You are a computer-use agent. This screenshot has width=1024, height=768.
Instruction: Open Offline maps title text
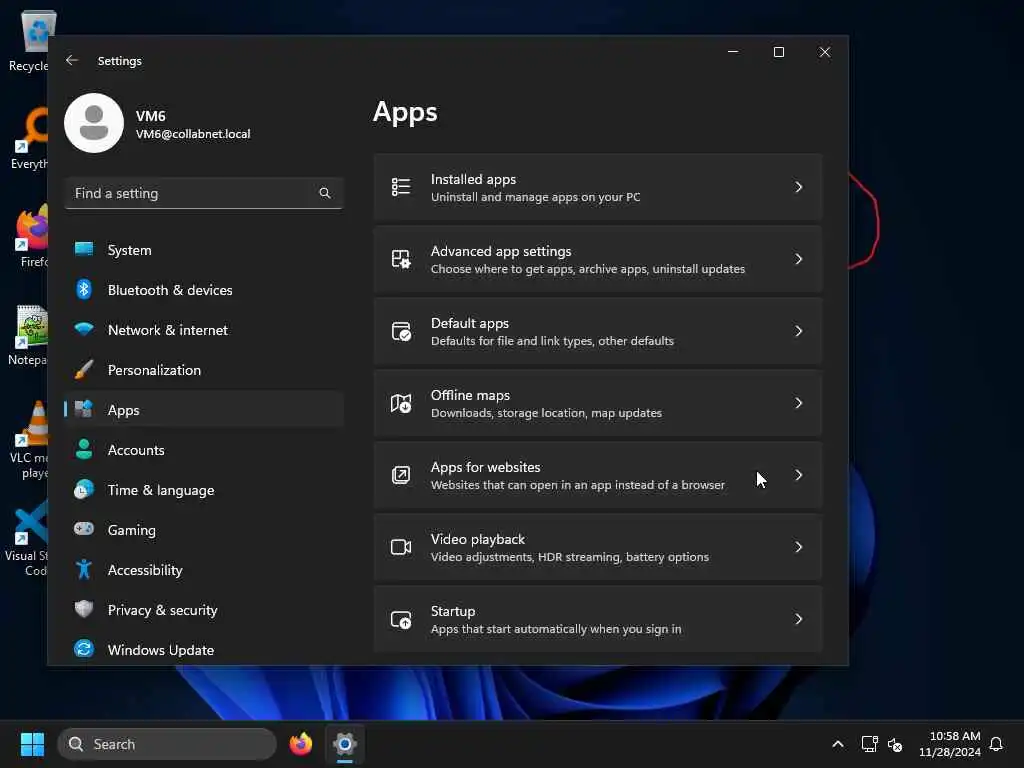click(x=470, y=395)
